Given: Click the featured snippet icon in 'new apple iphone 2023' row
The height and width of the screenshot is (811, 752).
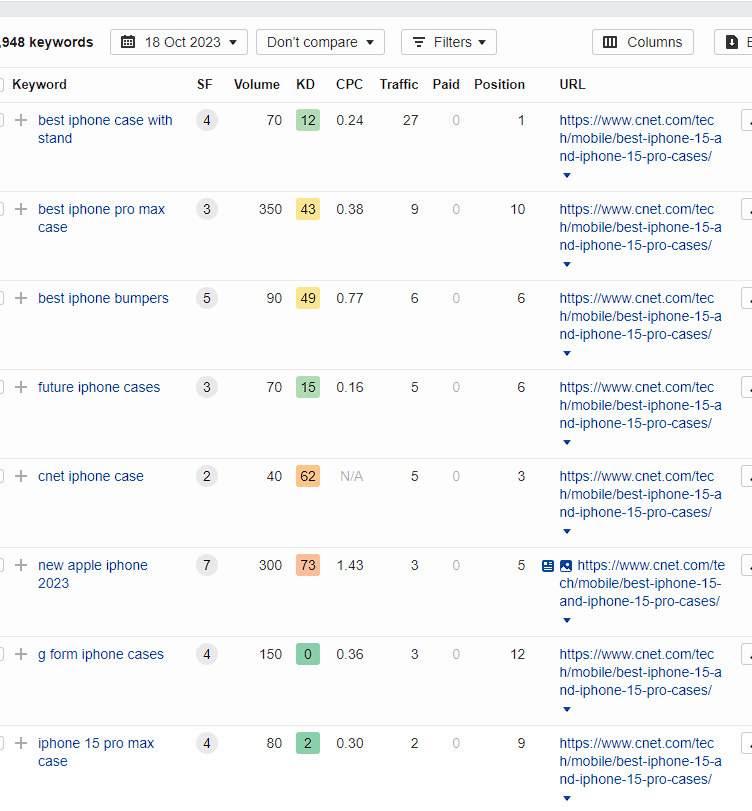Looking at the screenshot, I should pyautogui.click(x=548, y=565).
